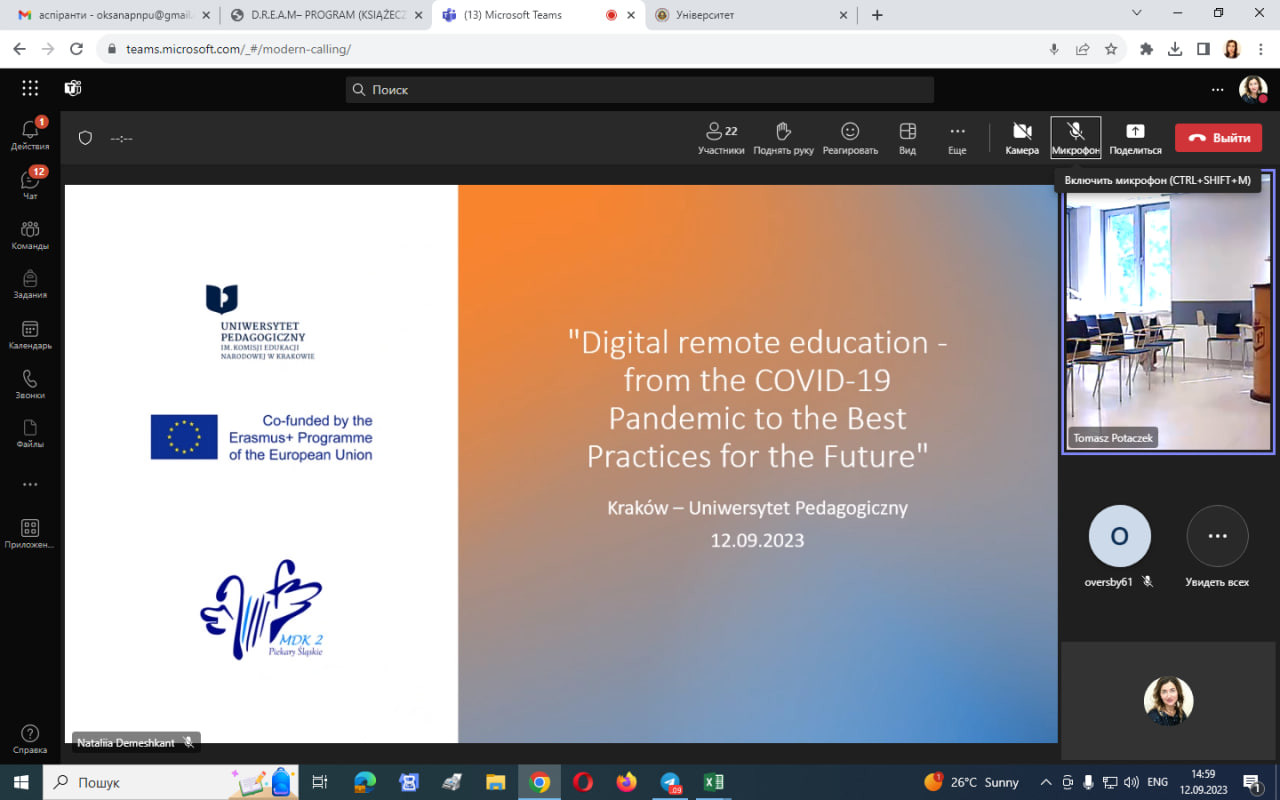Open the ENG language switcher
This screenshot has height=800, width=1280.
pyautogui.click(x=1157, y=782)
